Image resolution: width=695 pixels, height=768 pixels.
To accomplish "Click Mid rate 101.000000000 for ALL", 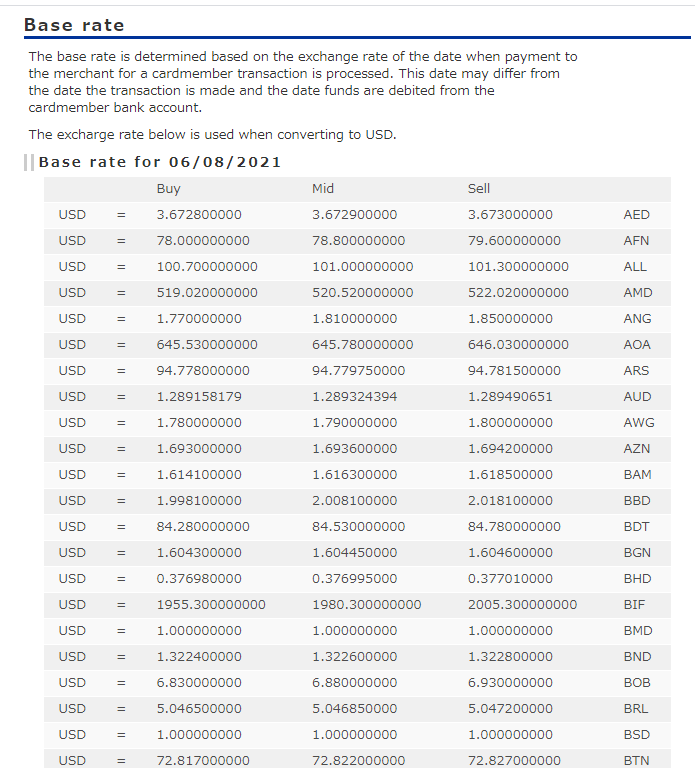I will (x=362, y=266).
